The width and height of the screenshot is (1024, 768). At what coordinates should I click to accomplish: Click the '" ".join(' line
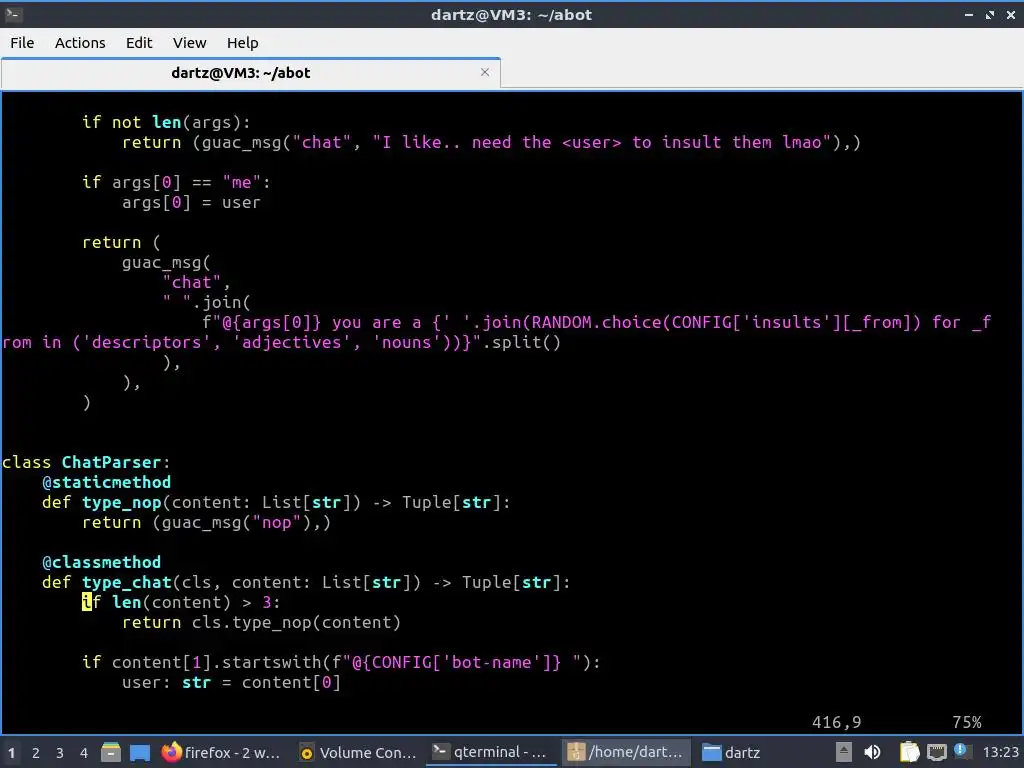pyautogui.click(x=206, y=302)
